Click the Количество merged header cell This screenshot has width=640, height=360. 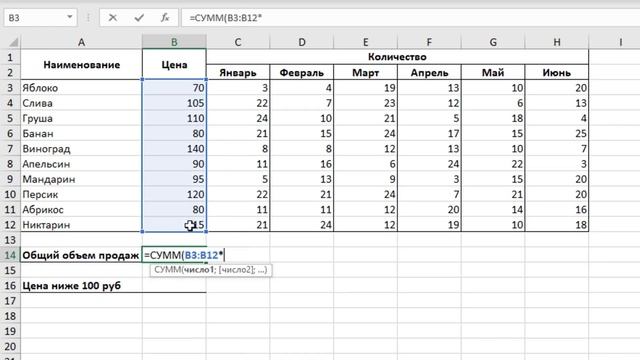pos(397,57)
